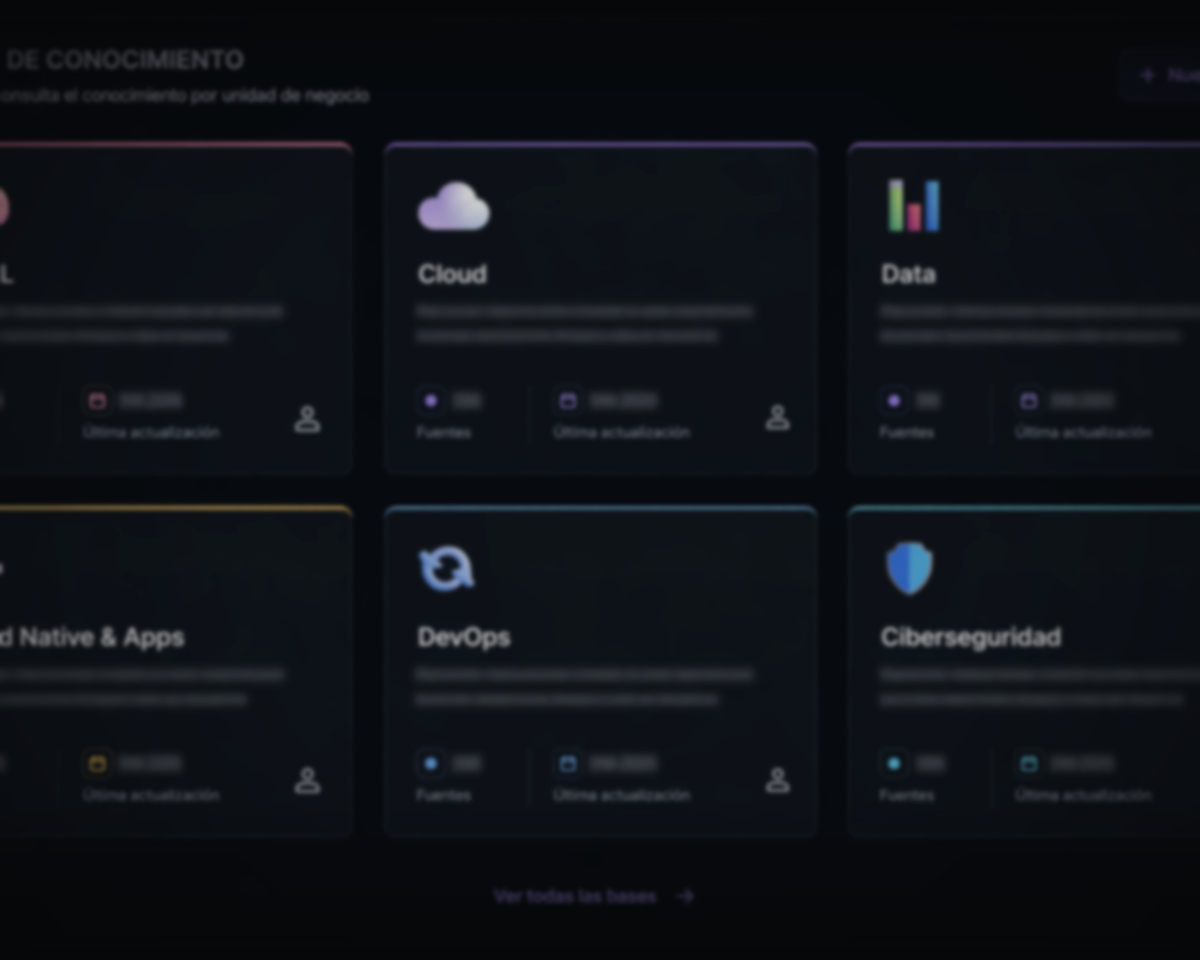Click the user icon on Cloud card

point(777,418)
